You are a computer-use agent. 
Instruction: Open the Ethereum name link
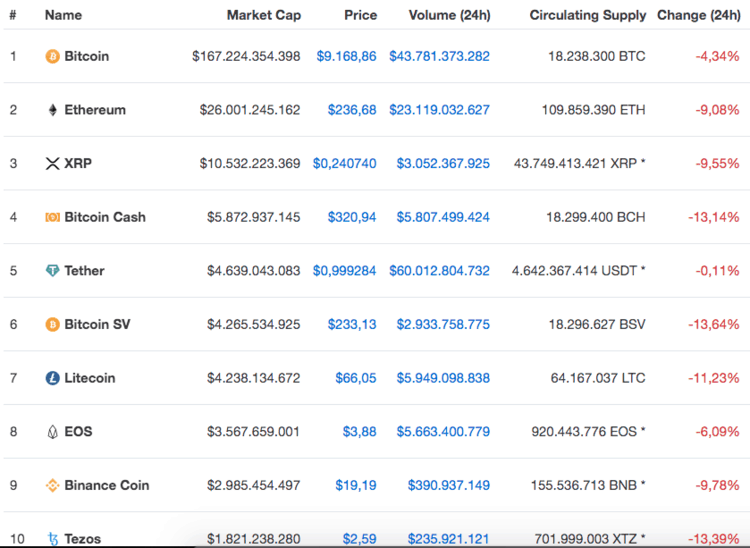(x=95, y=110)
